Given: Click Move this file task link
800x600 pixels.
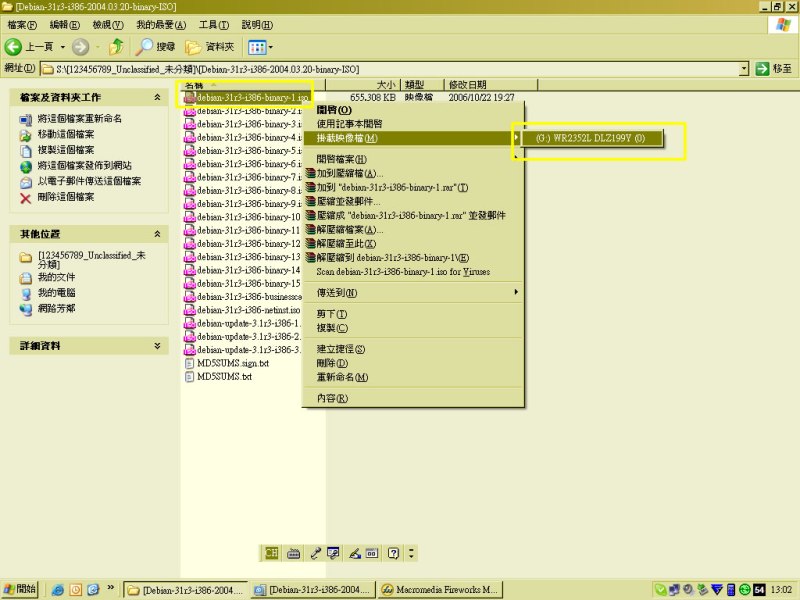Looking at the screenshot, I should pyautogui.click(x=66, y=134).
